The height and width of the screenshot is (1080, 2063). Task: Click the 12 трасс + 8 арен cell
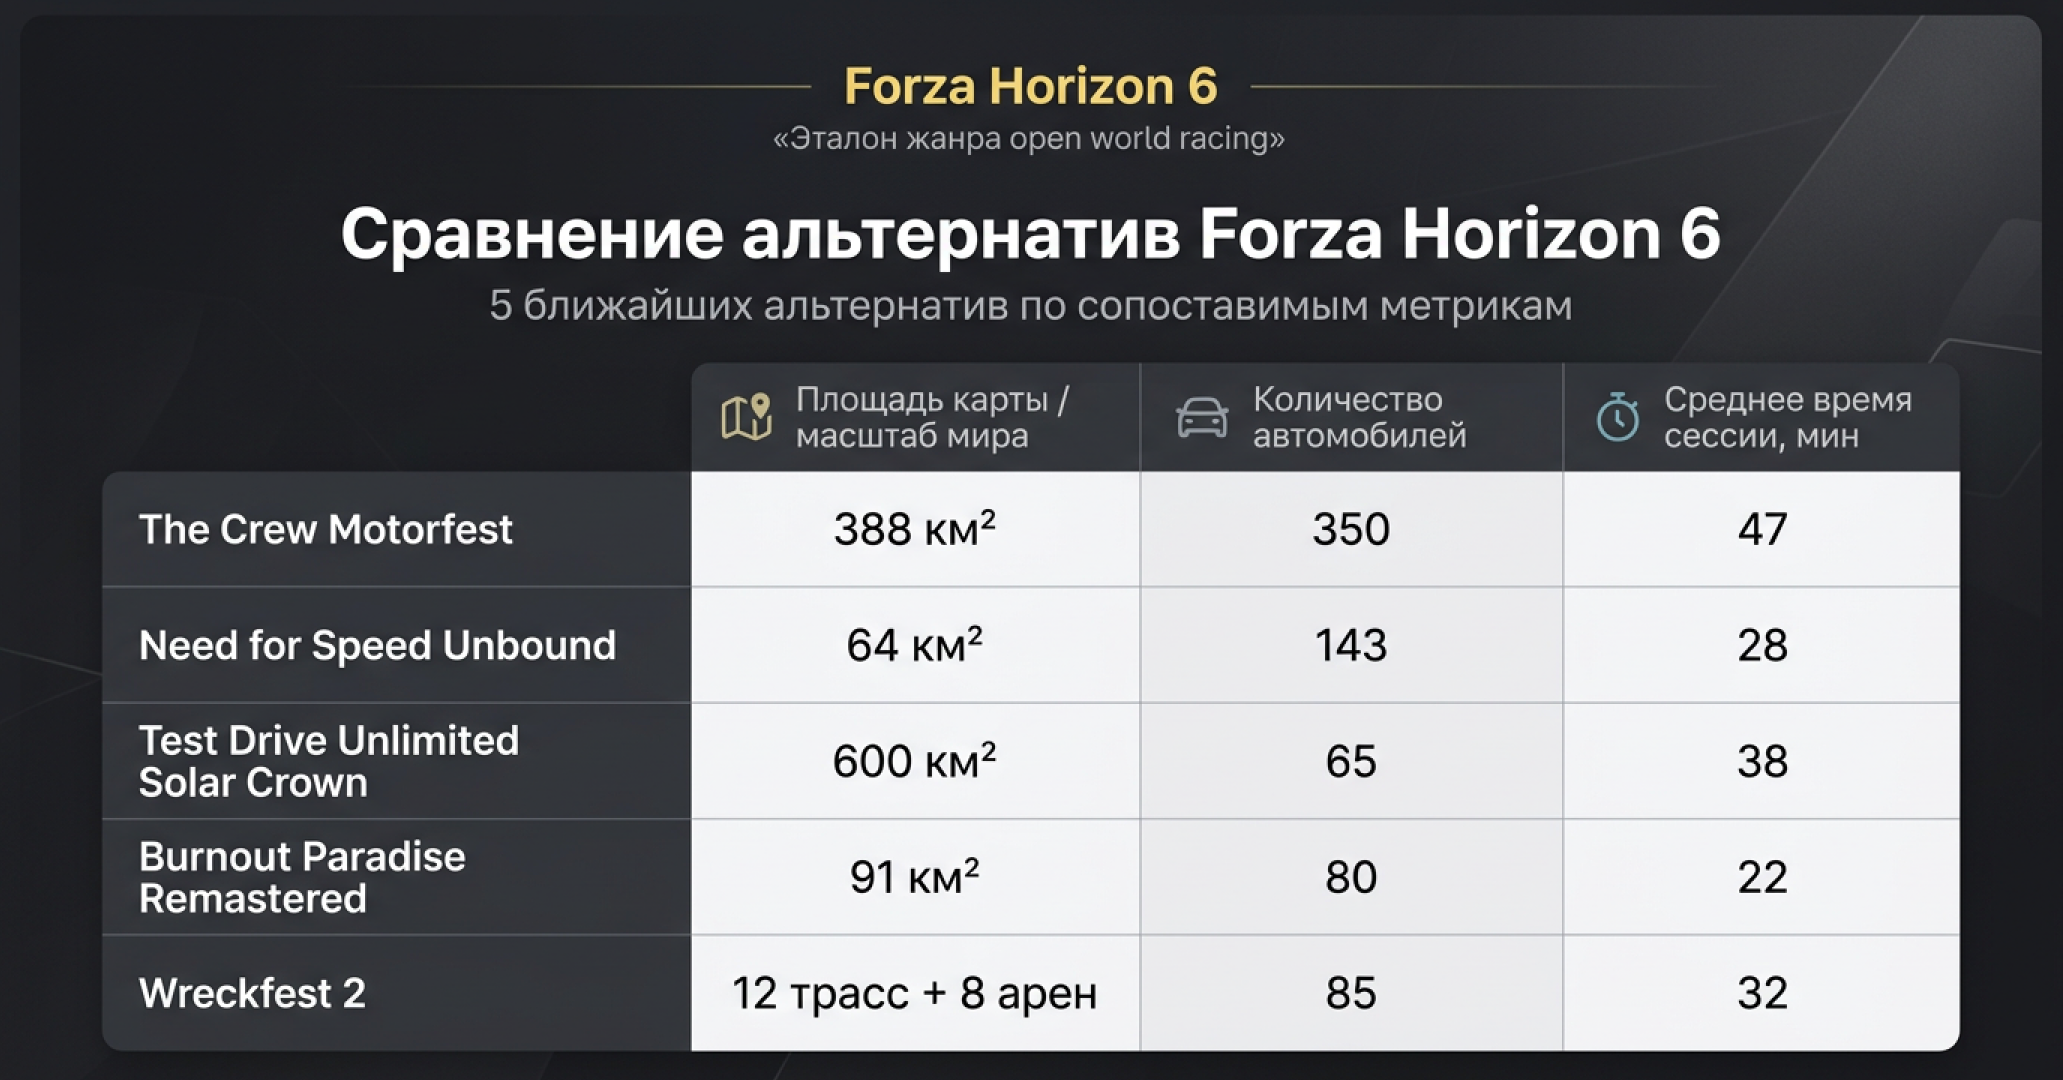coord(915,993)
